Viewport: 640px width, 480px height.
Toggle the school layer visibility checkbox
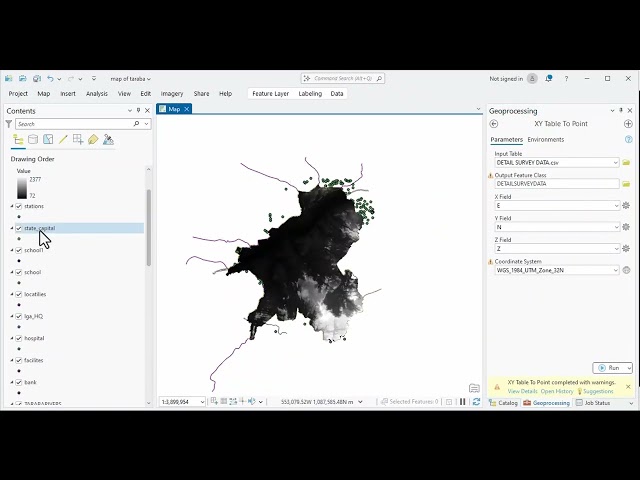(18, 272)
